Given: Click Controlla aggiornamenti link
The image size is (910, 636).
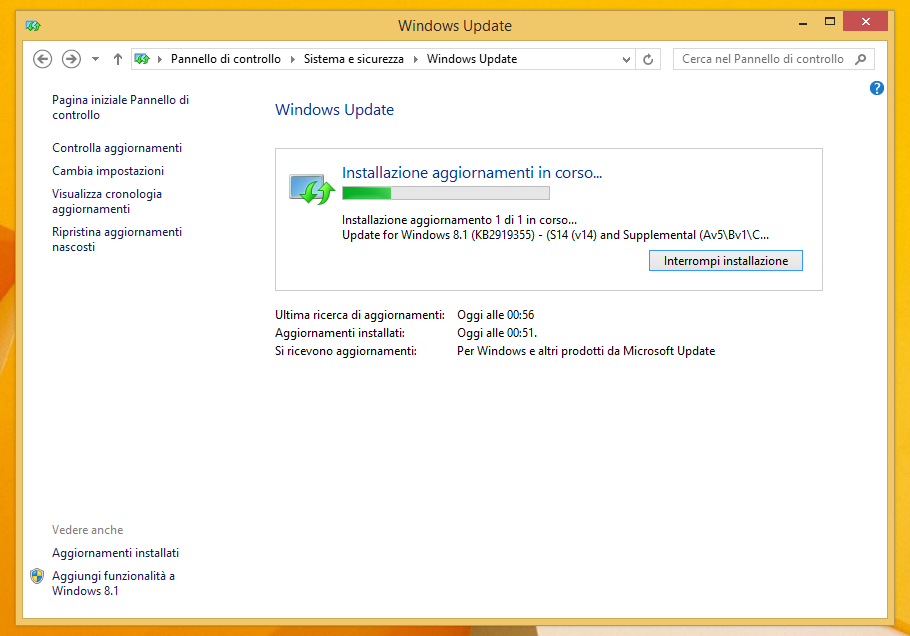Looking at the screenshot, I should 117,148.
